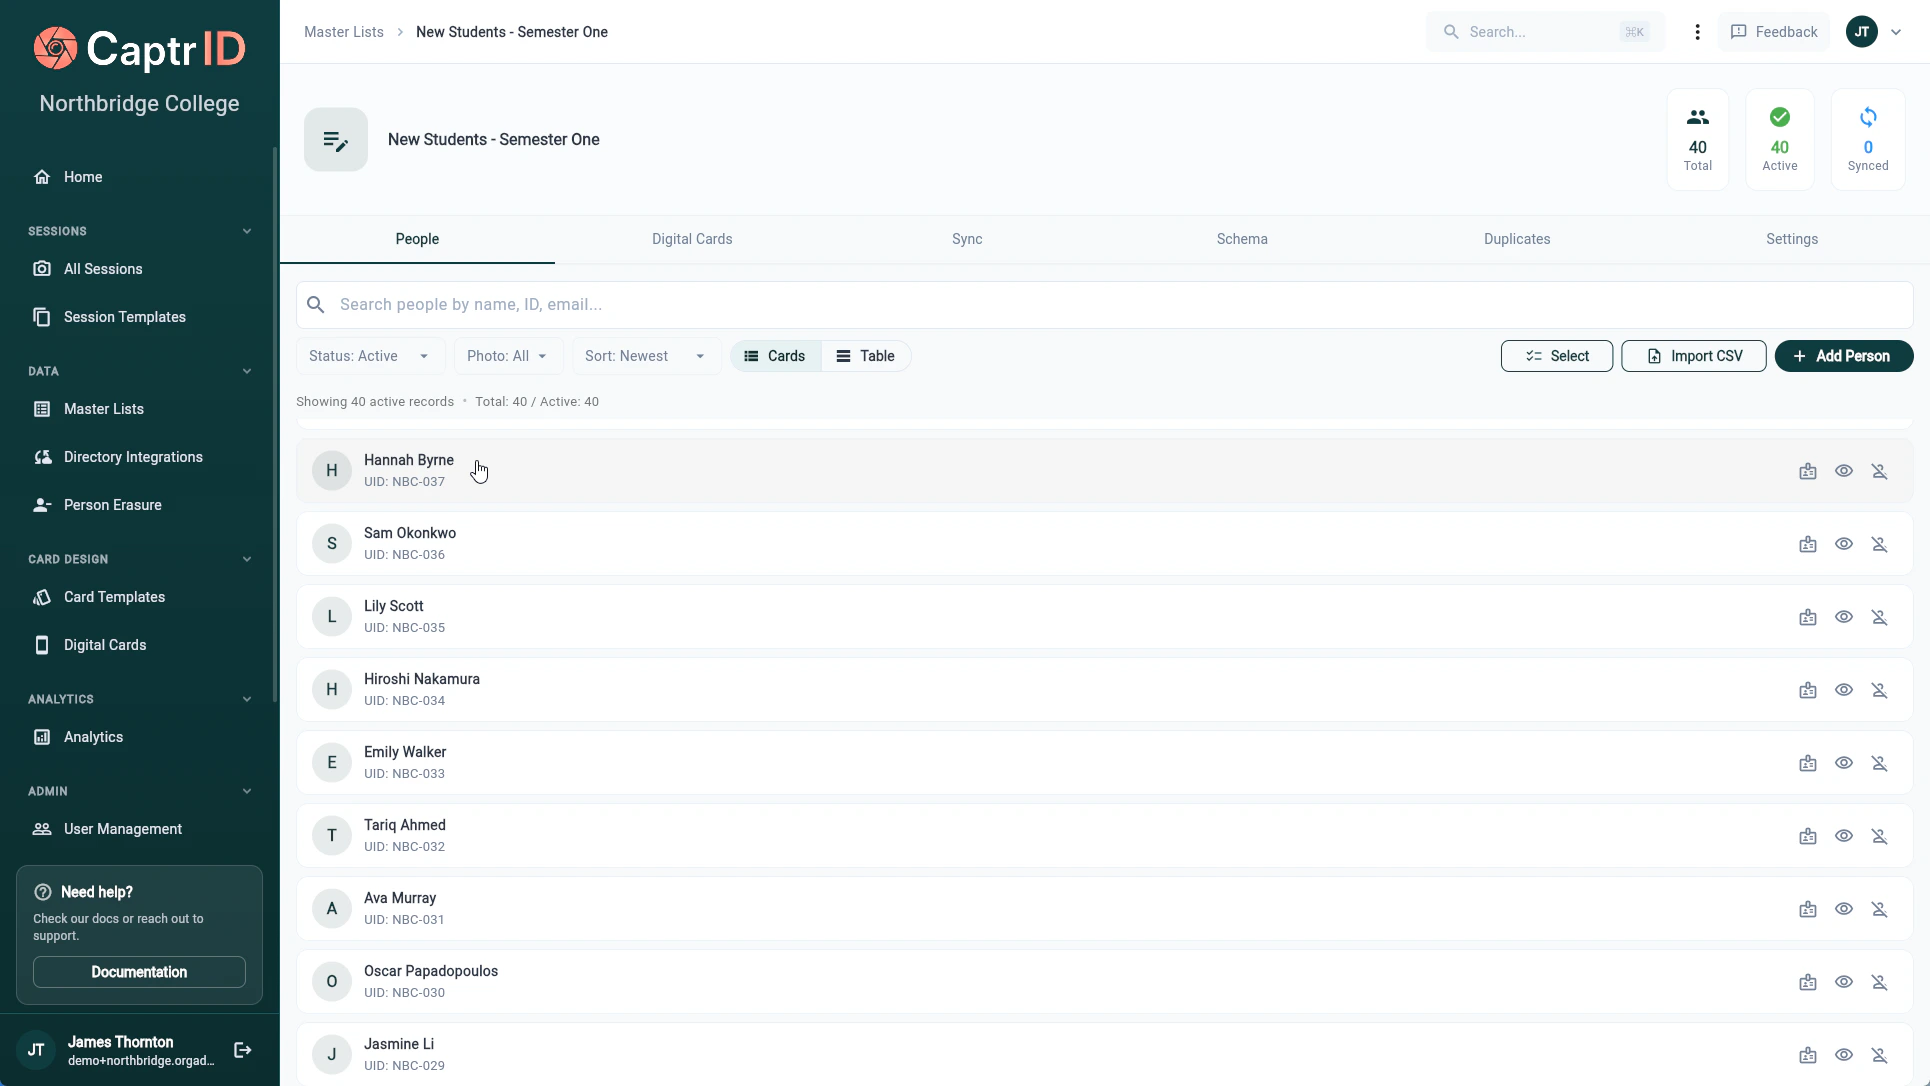
Task: Click the Synced status refresh icon
Action: 1867,118
